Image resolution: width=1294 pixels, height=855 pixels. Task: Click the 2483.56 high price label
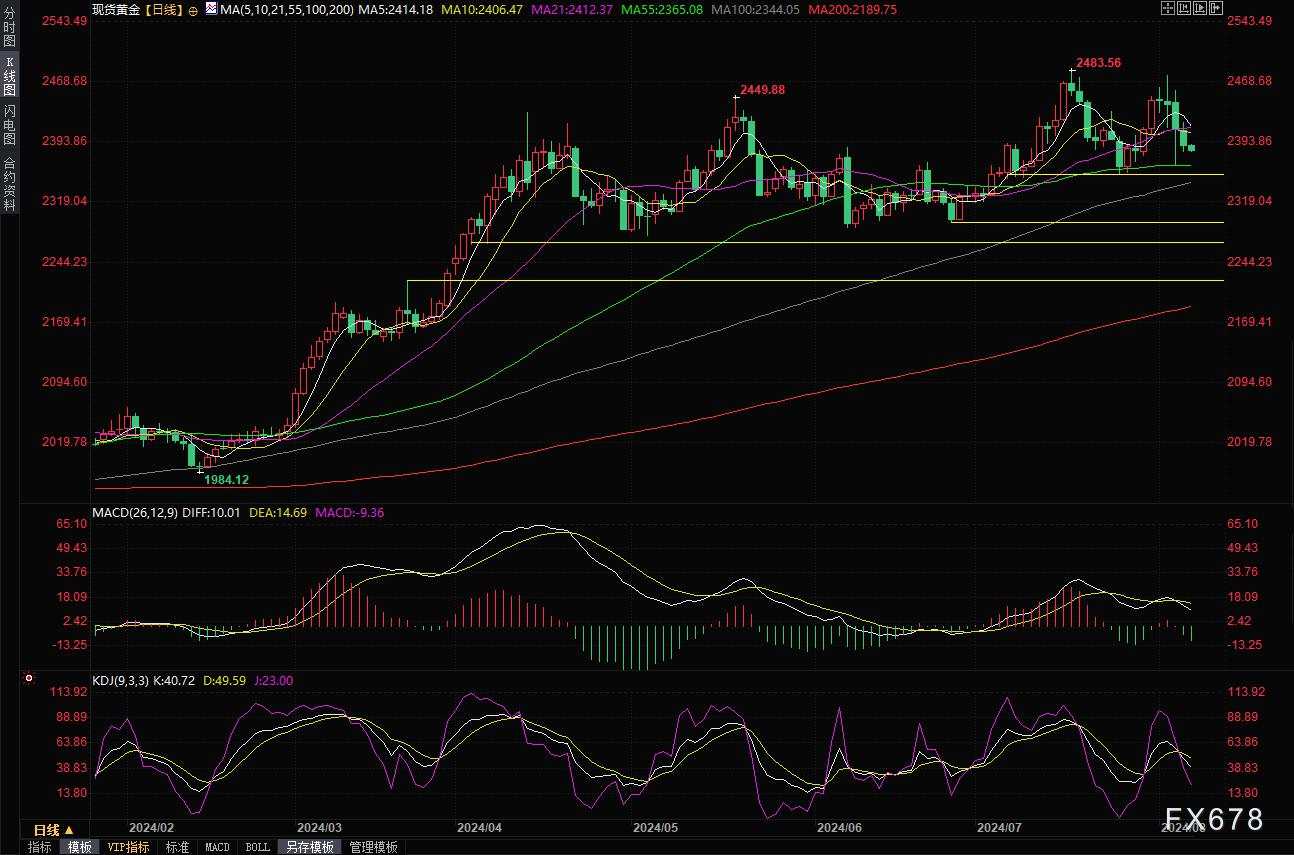[x=1099, y=63]
